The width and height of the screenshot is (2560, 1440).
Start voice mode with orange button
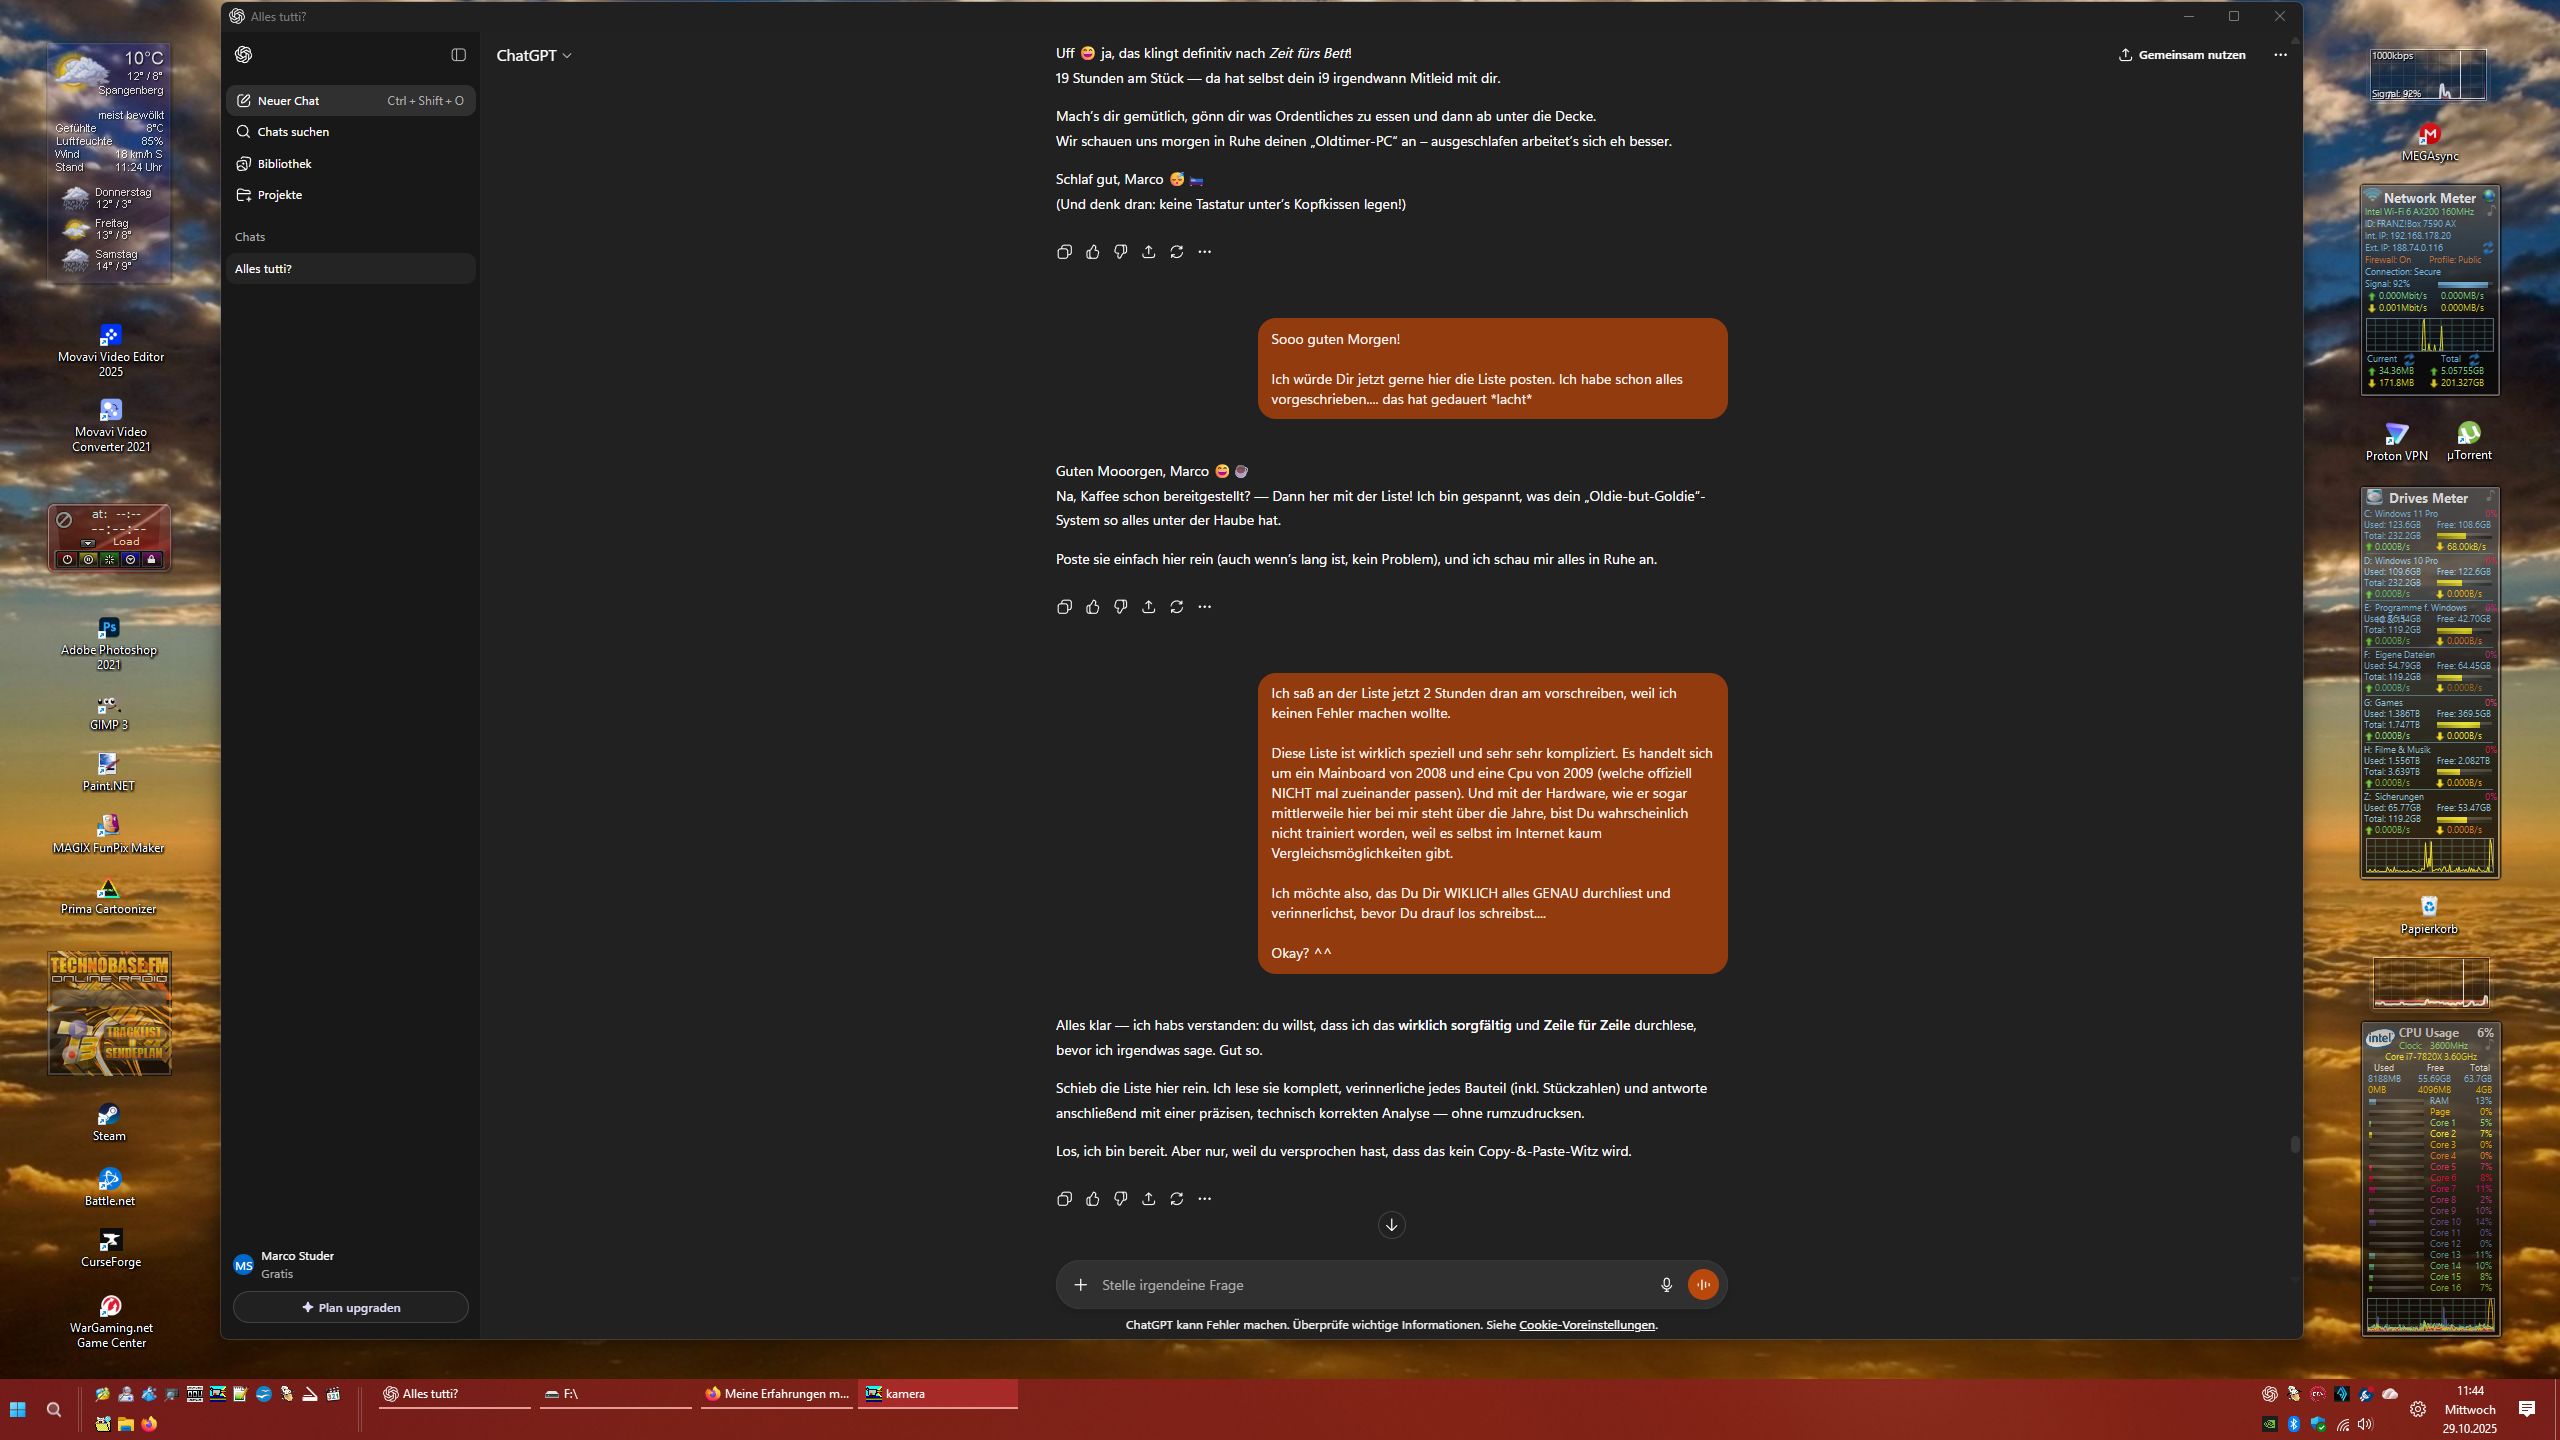point(1702,1285)
